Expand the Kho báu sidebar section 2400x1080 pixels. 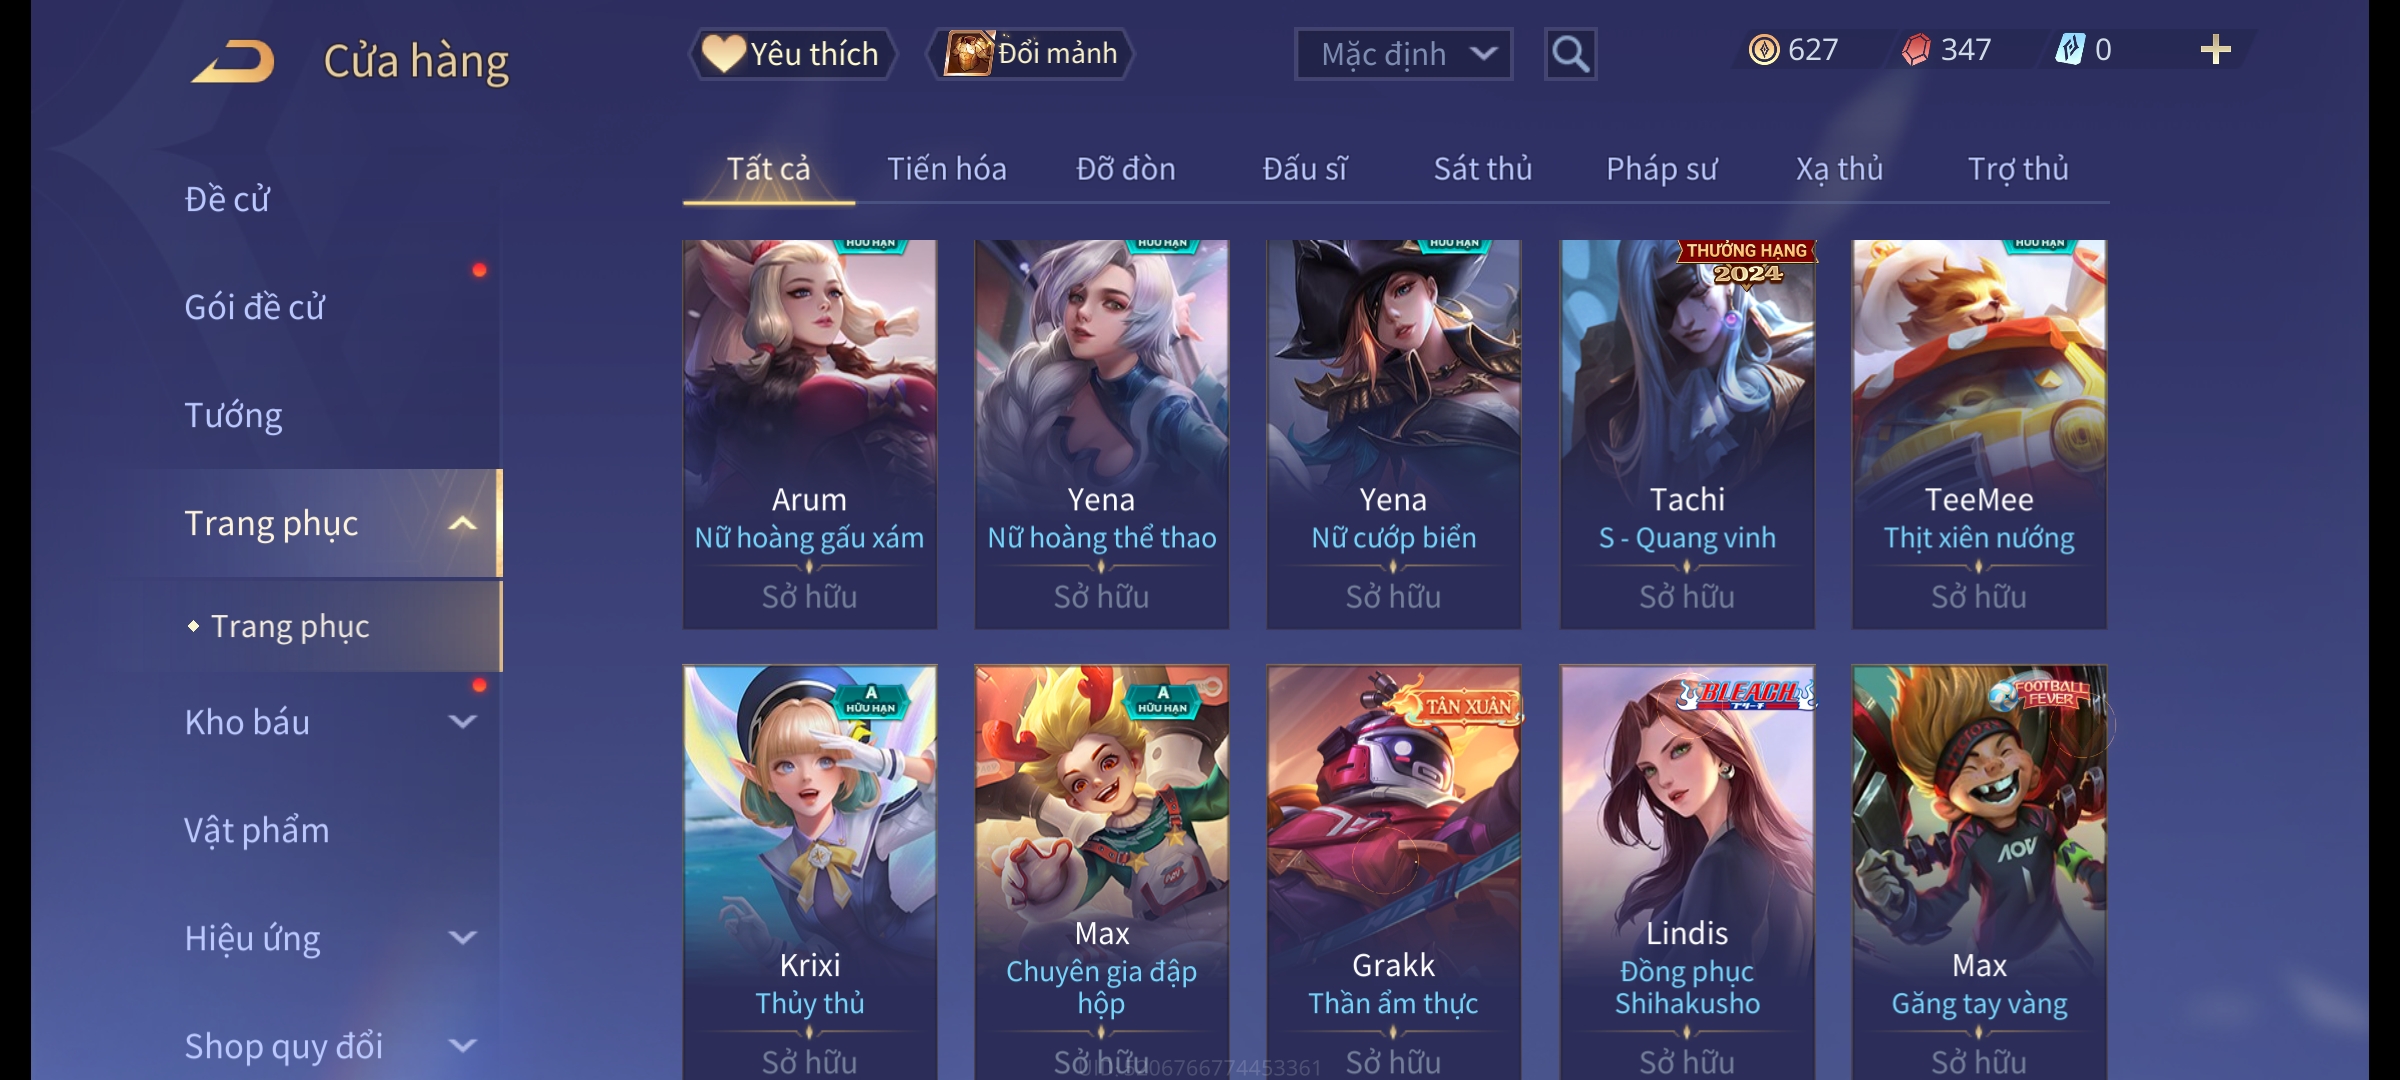pyautogui.click(x=462, y=722)
